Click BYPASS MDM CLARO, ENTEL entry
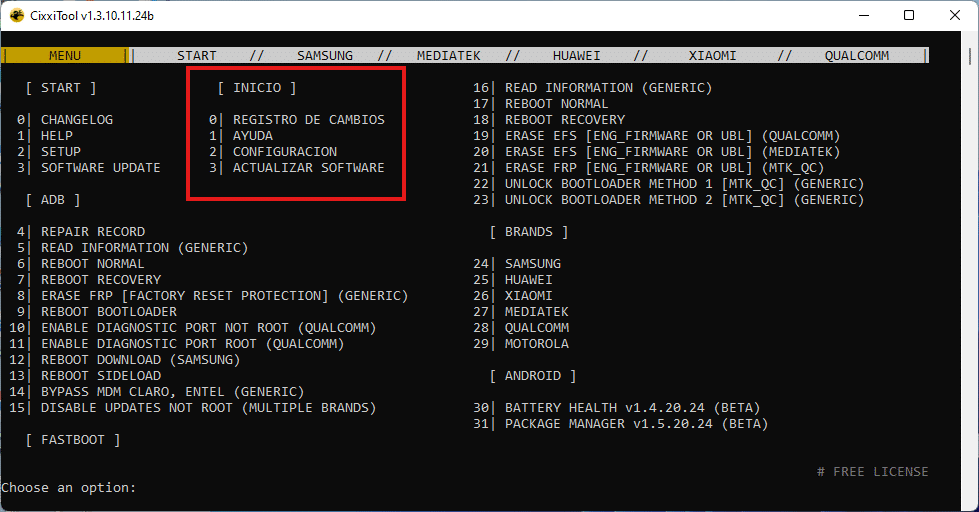The width and height of the screenshot is (979, 512). pos(172,392)
